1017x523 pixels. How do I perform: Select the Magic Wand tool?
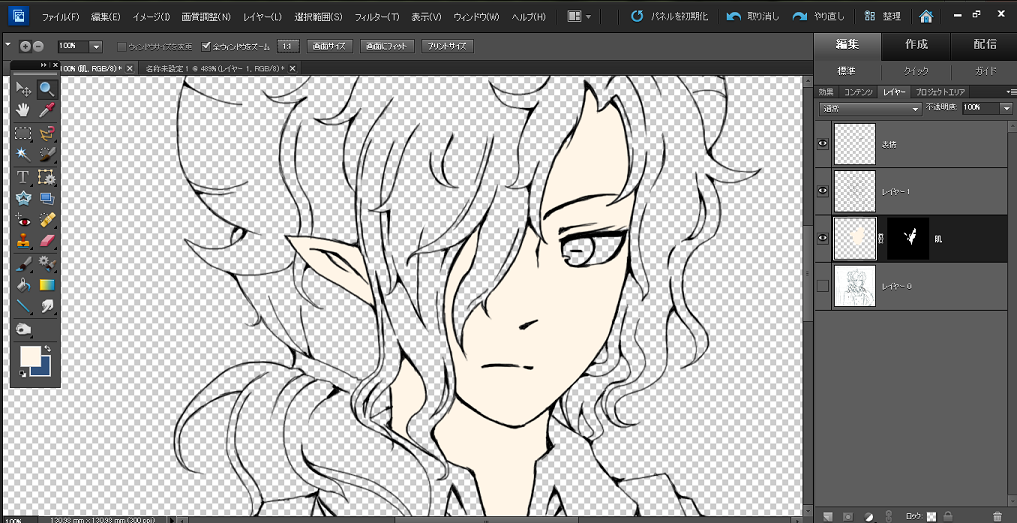[24, 154]
